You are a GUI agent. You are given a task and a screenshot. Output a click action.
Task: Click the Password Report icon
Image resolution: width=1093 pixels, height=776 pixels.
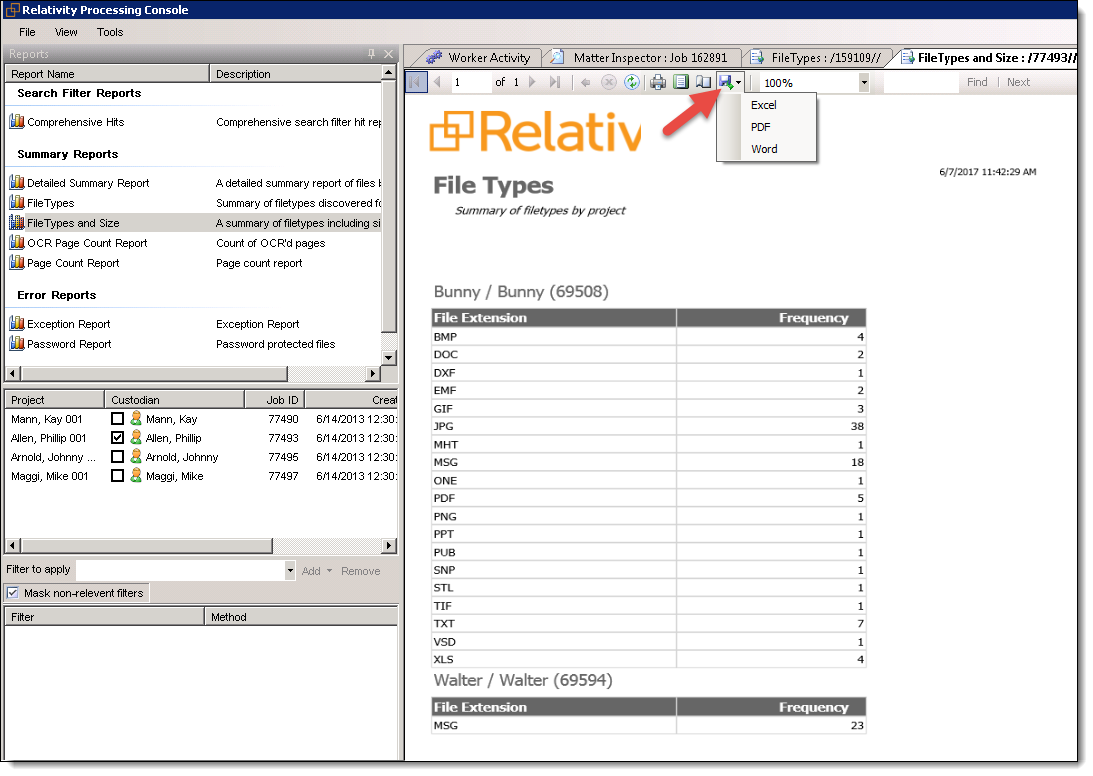(18, 343)
